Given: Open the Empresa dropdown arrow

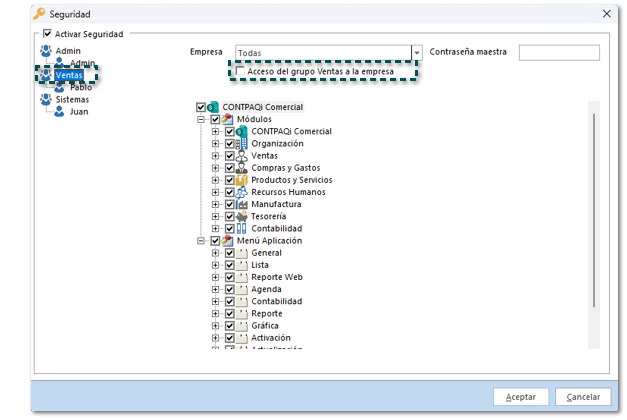Looking at the screenshot, I should pos(417,53).
